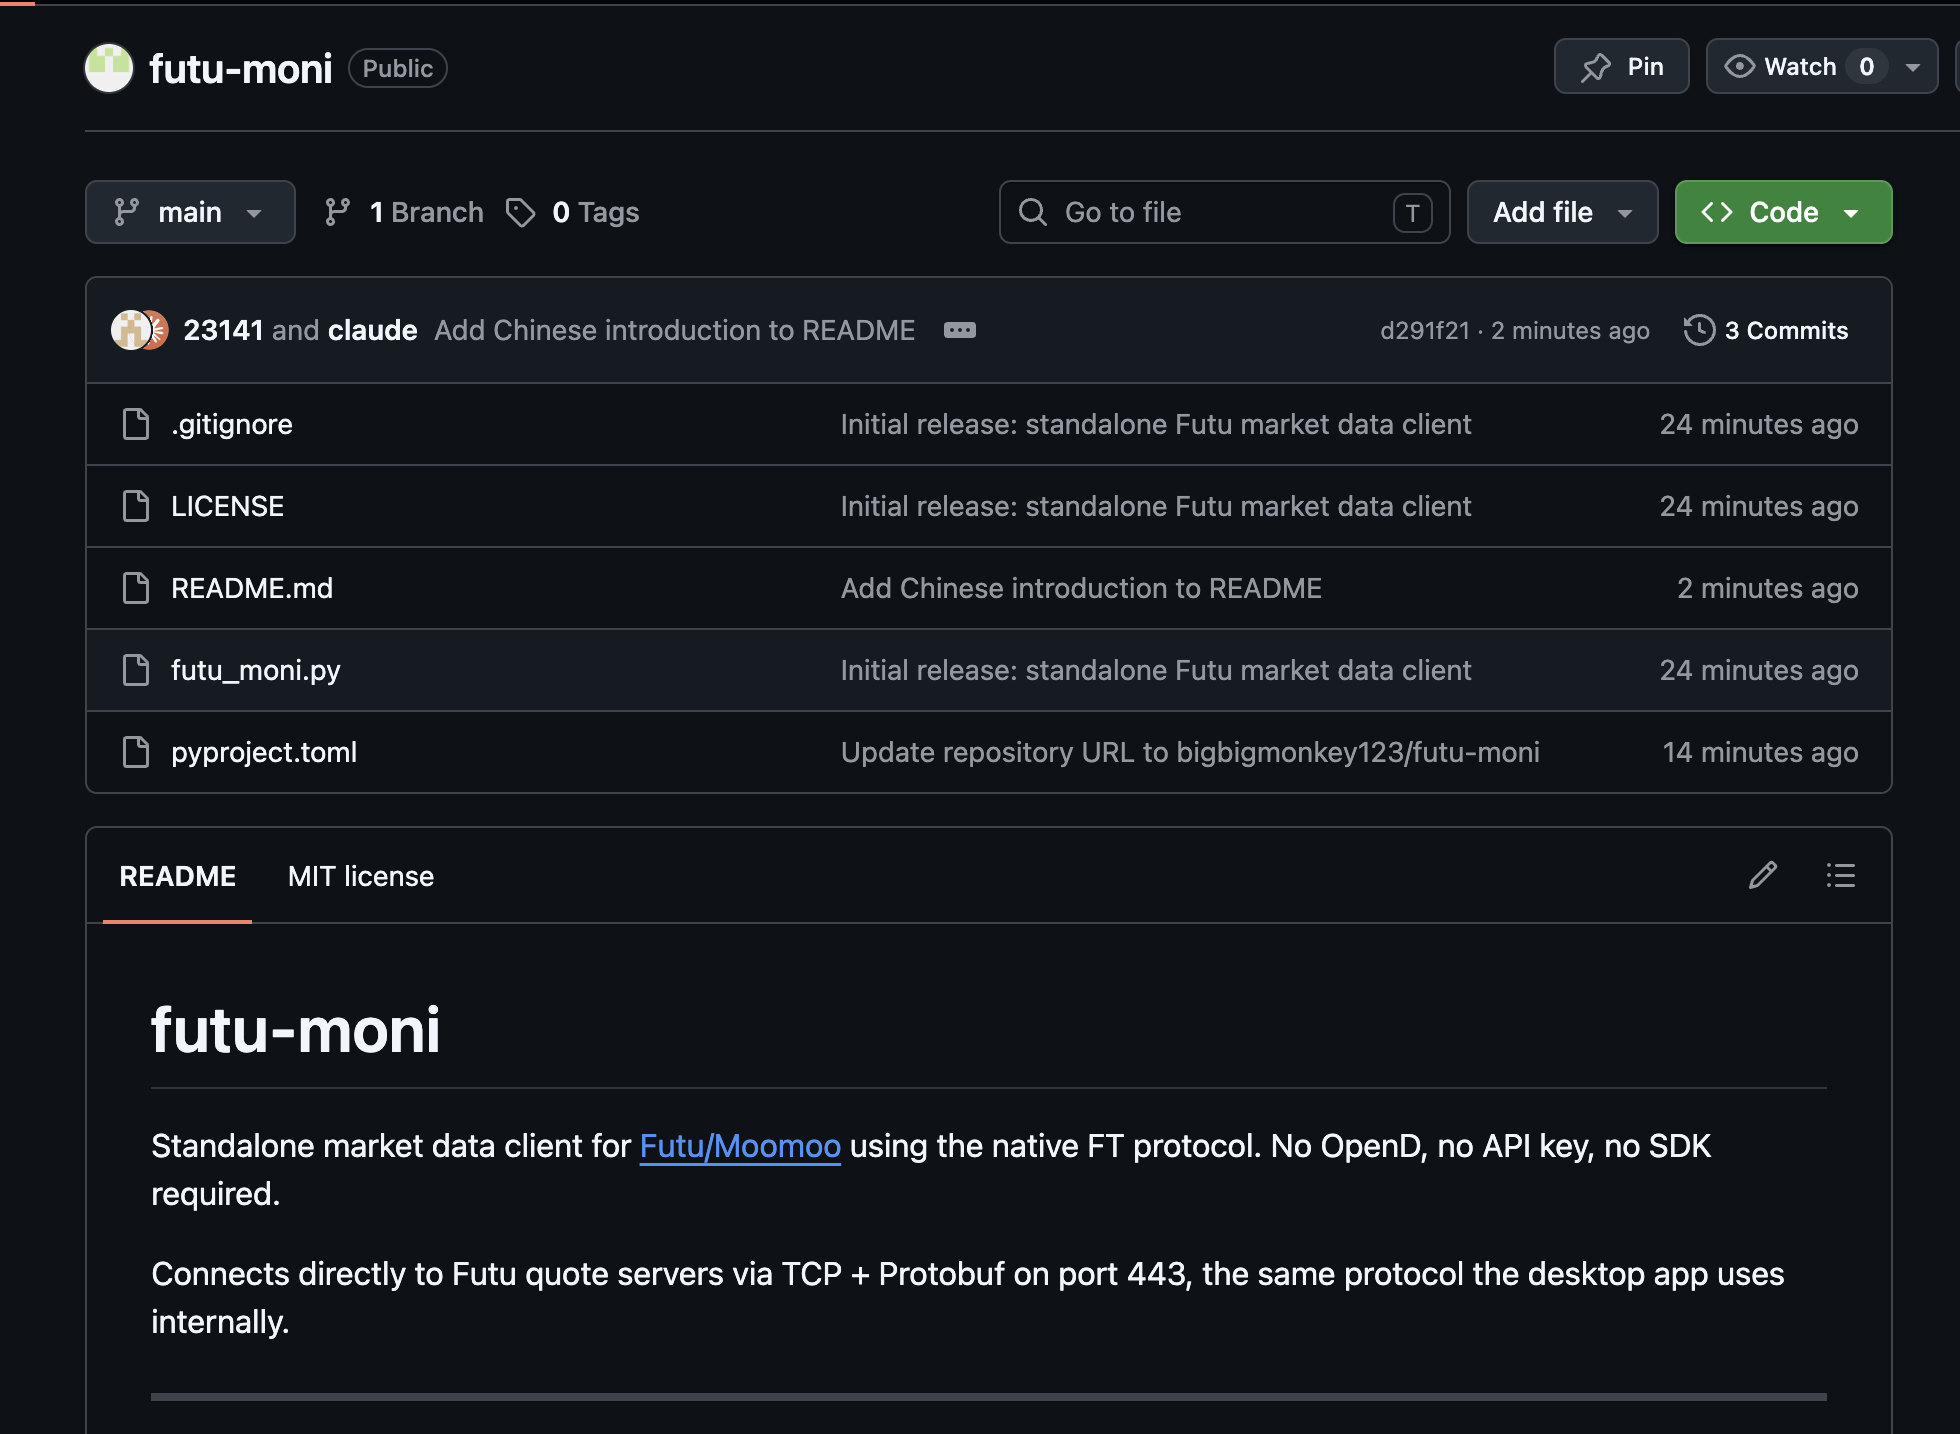This screenshot has width=1960, height=1434.
Task: Click the commit history clock icon
Action: pyautogui.click(x=1699, y=330)
